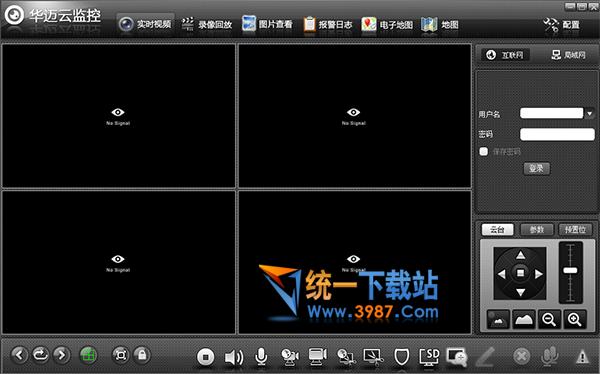Screen dimensions: 600x374
Task: Click the fullscreen view icon
Action: (x=121, y=355)
